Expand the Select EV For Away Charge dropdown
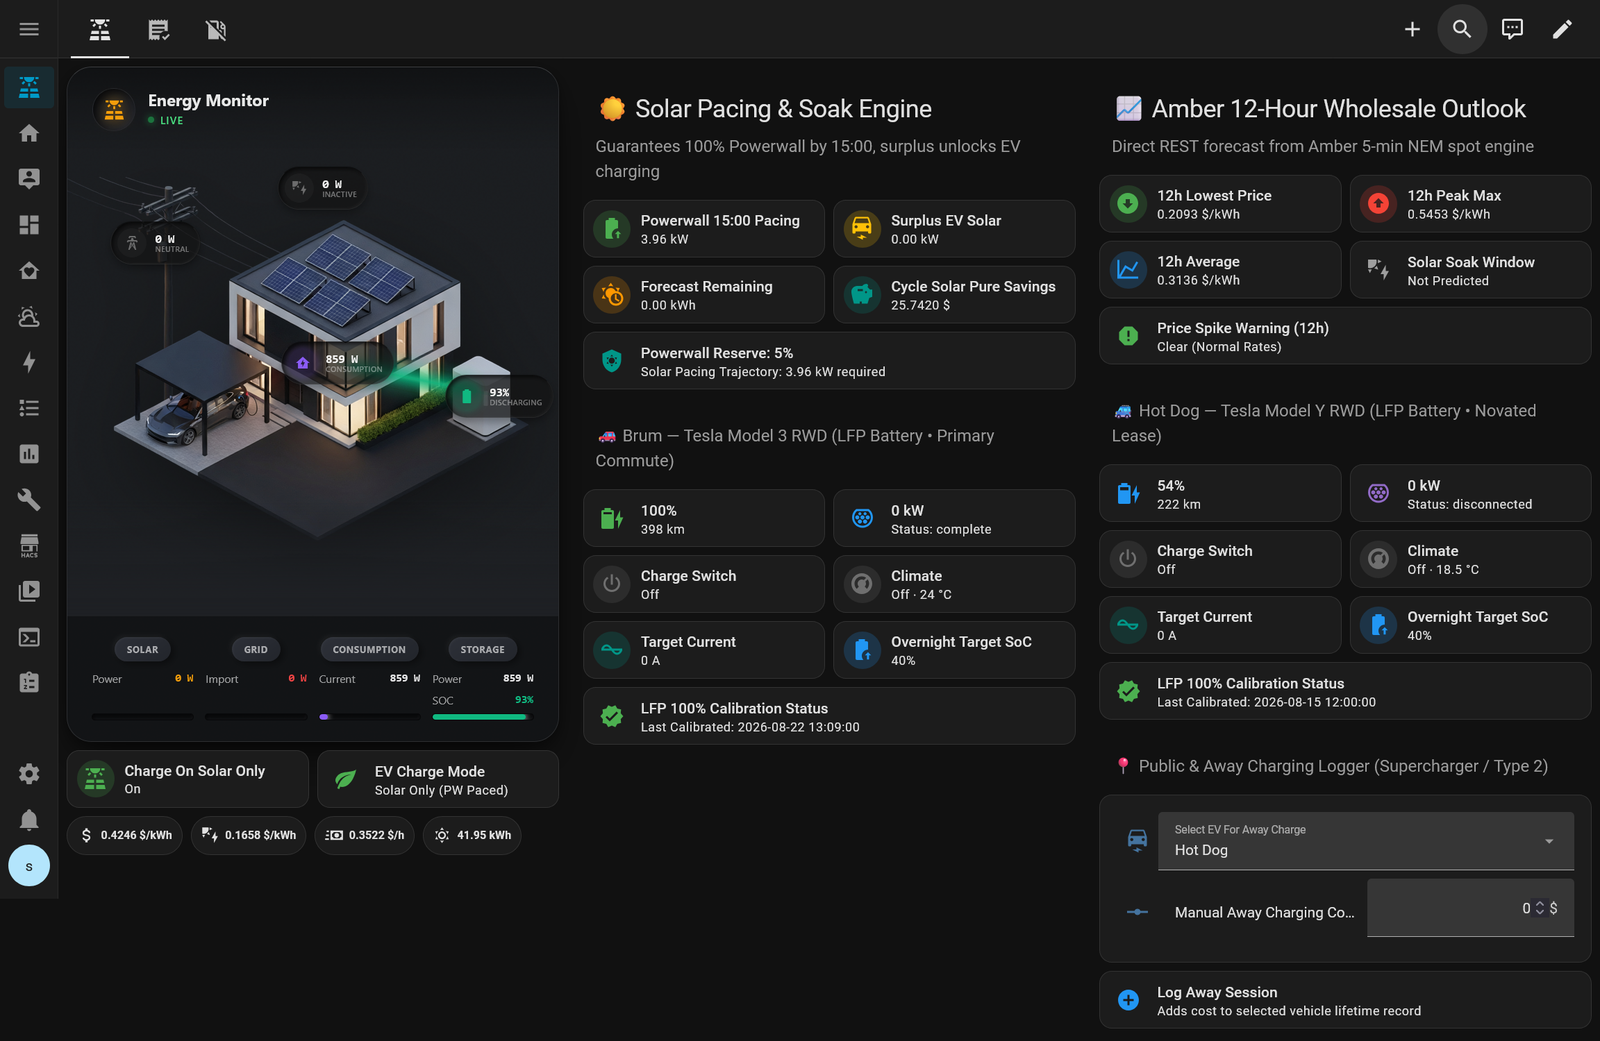The height and width of the screenshot is (1041, 1600). point(1366,841)
